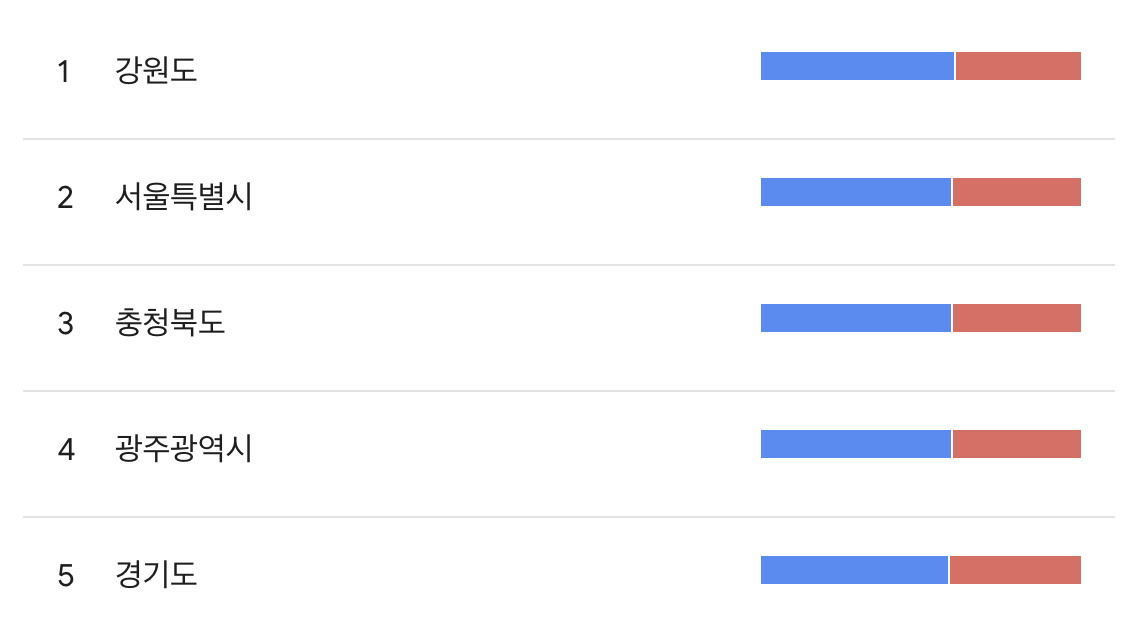This screenshot has height=634, width=1128.
Task: Click the blue bar segment for 강원도
Action: click(x=857, y=66)
